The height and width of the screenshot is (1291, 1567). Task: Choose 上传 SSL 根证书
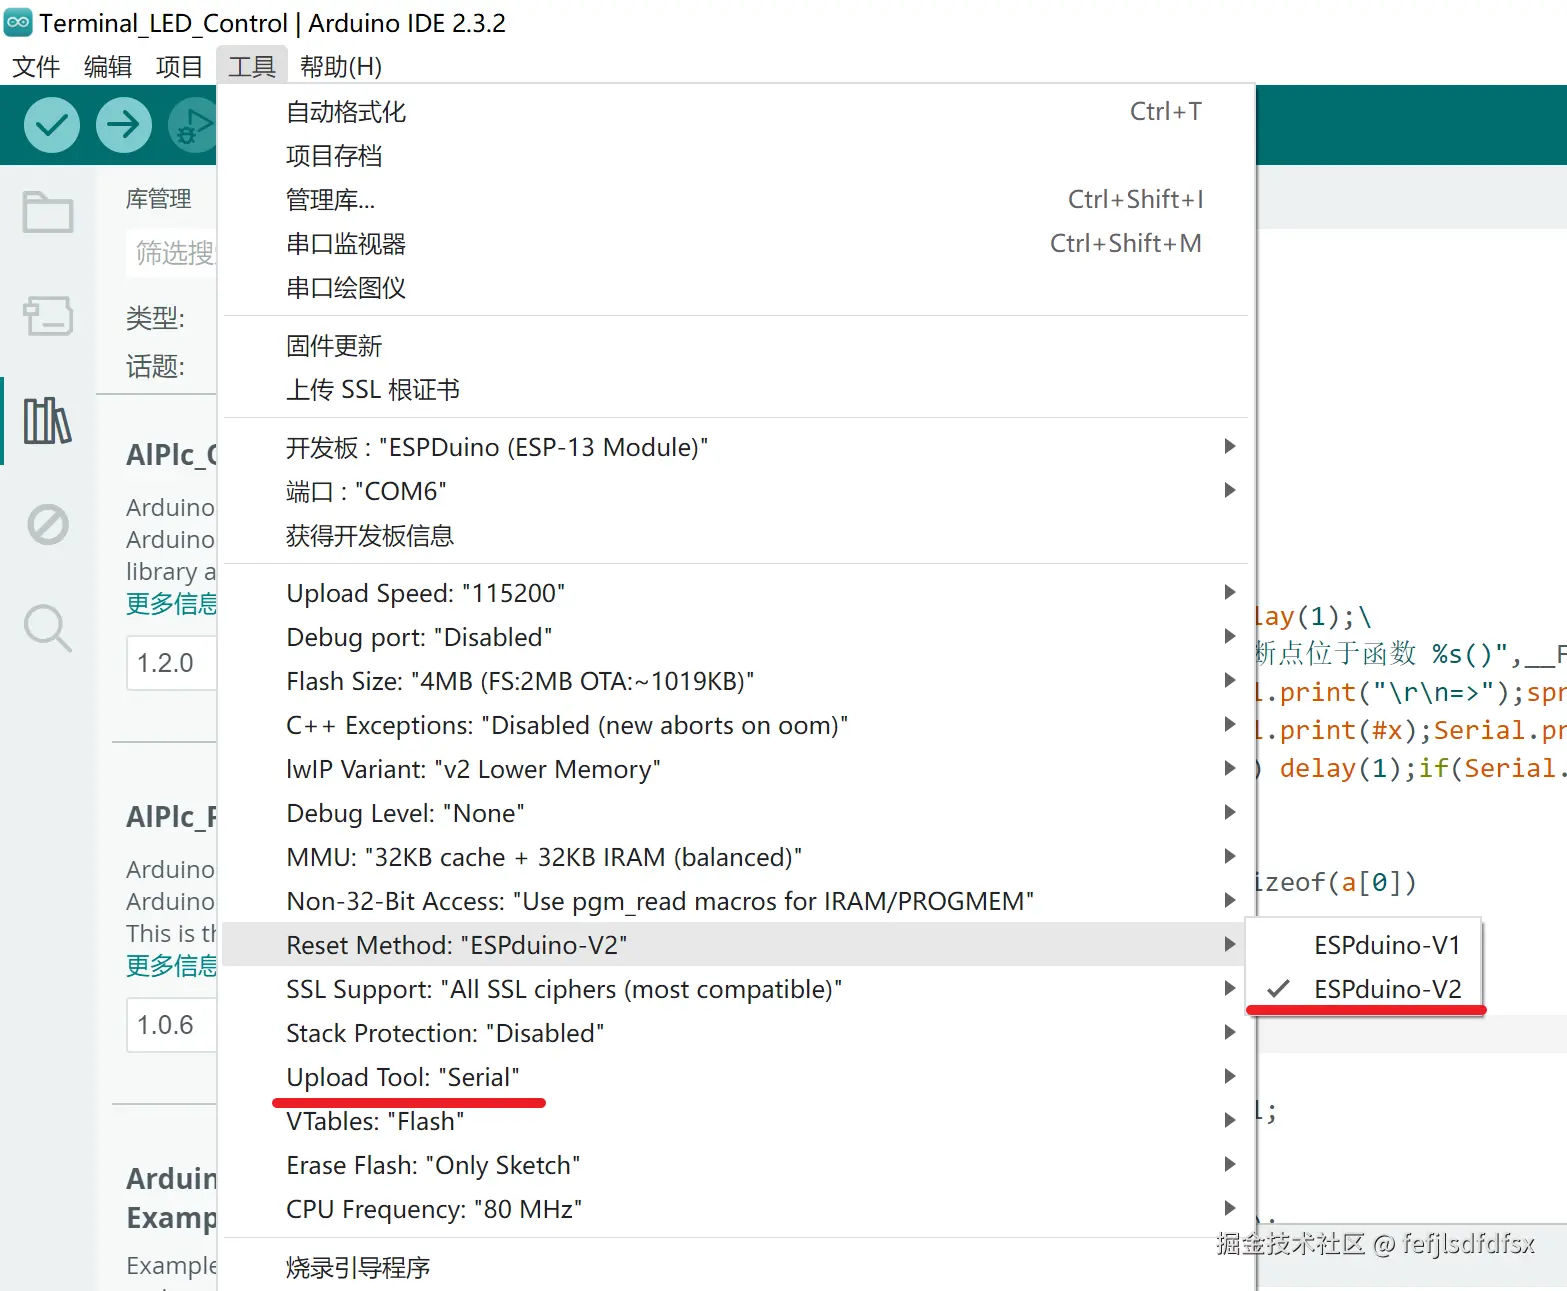coord(736,389)
